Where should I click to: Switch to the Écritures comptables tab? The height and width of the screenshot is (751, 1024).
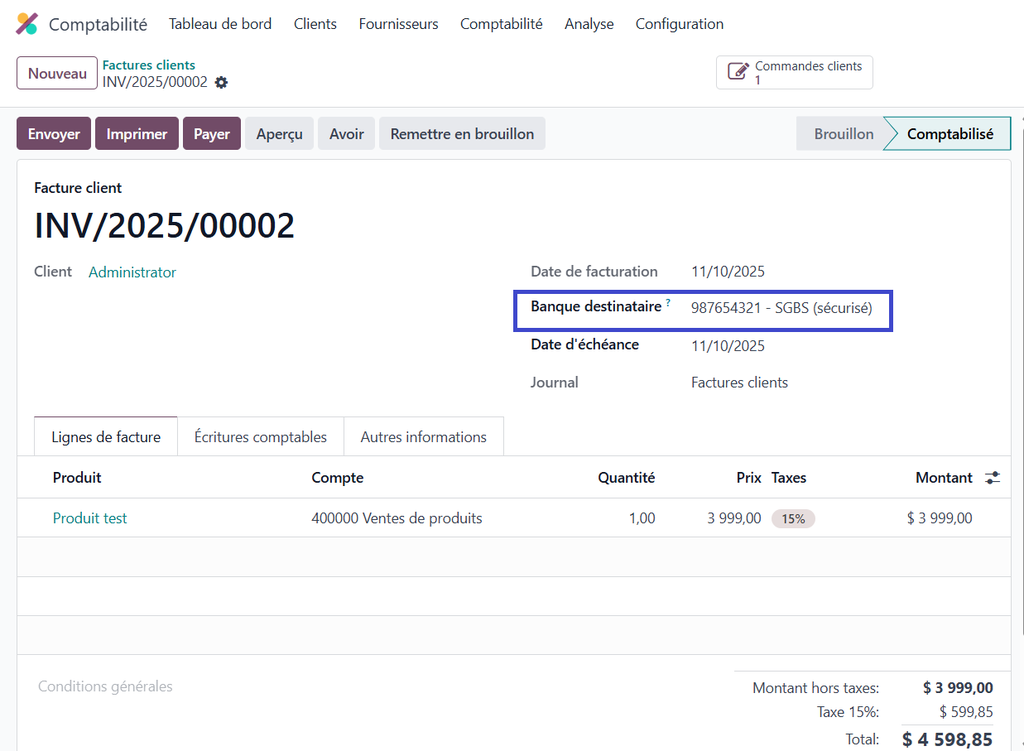(x=261, y=436)
